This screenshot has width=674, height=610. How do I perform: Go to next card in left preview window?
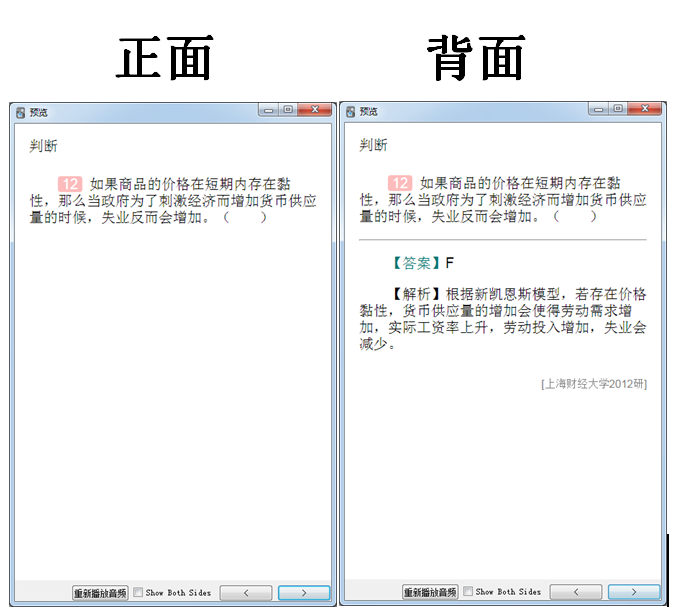(304, 593)
